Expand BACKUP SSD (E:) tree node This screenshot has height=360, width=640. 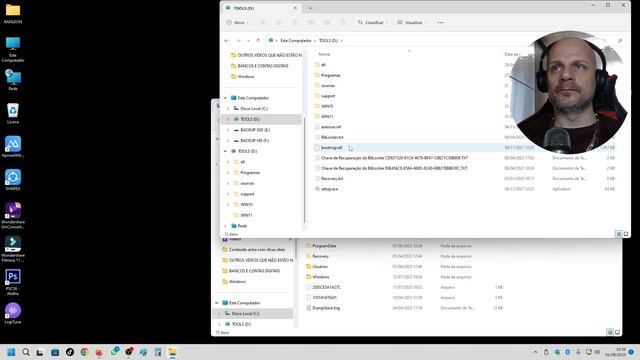point(228,130)
